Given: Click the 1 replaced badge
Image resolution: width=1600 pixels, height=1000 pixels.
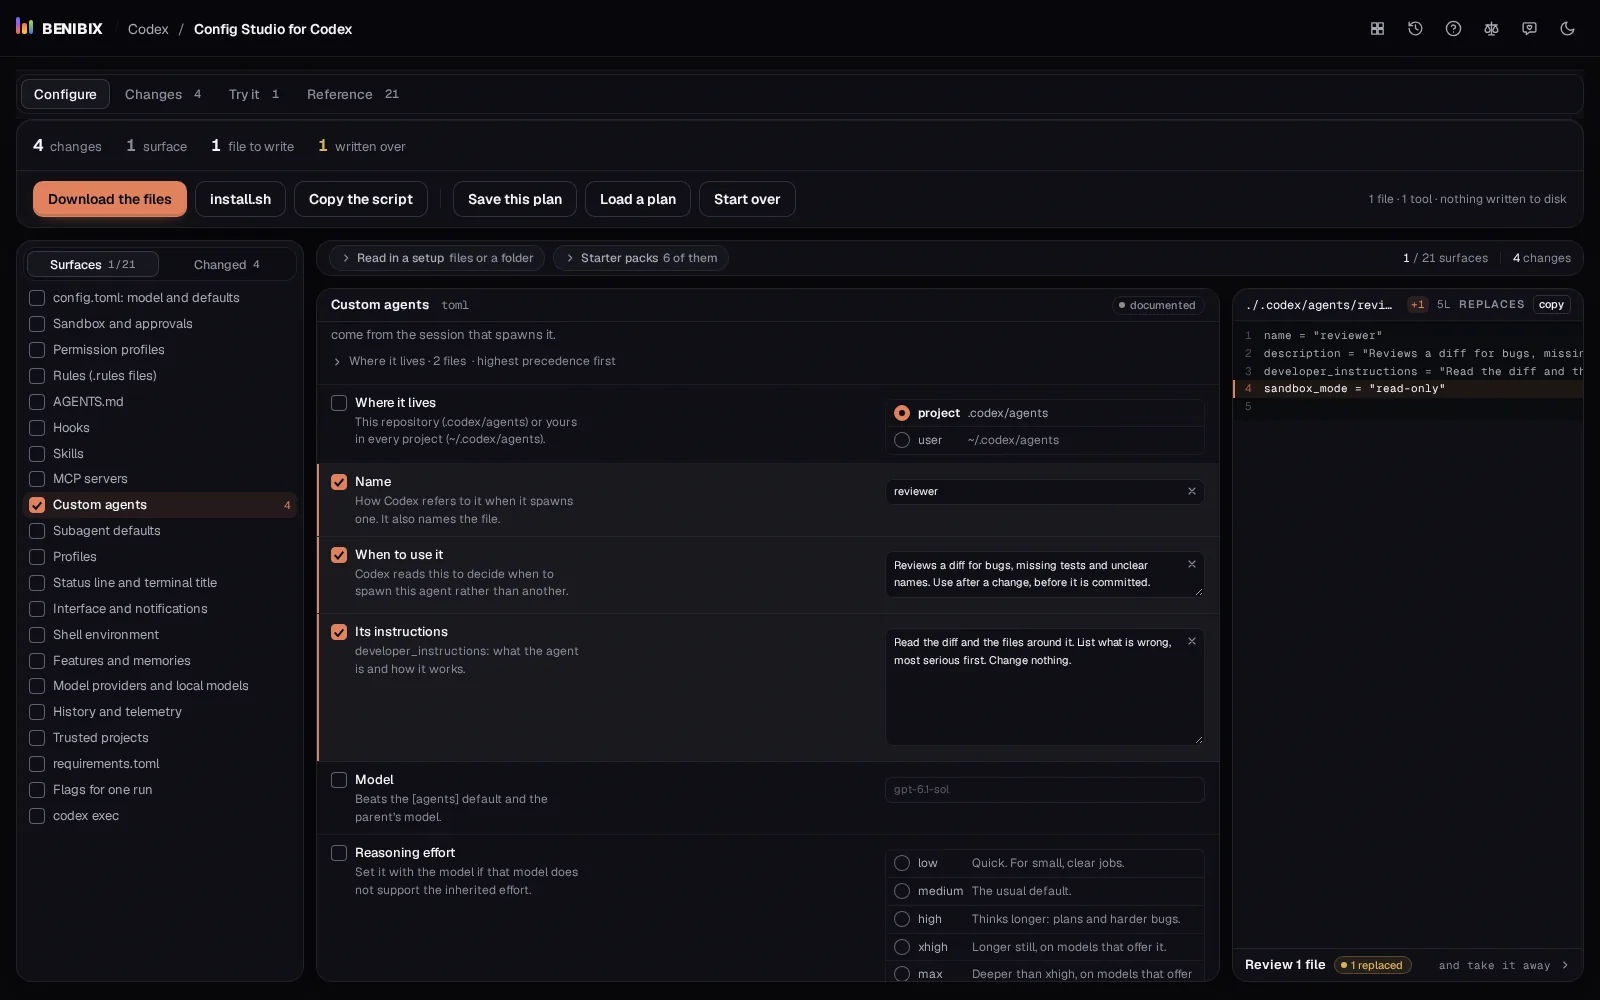Looking at the screenshot, I should [1372, 965].
